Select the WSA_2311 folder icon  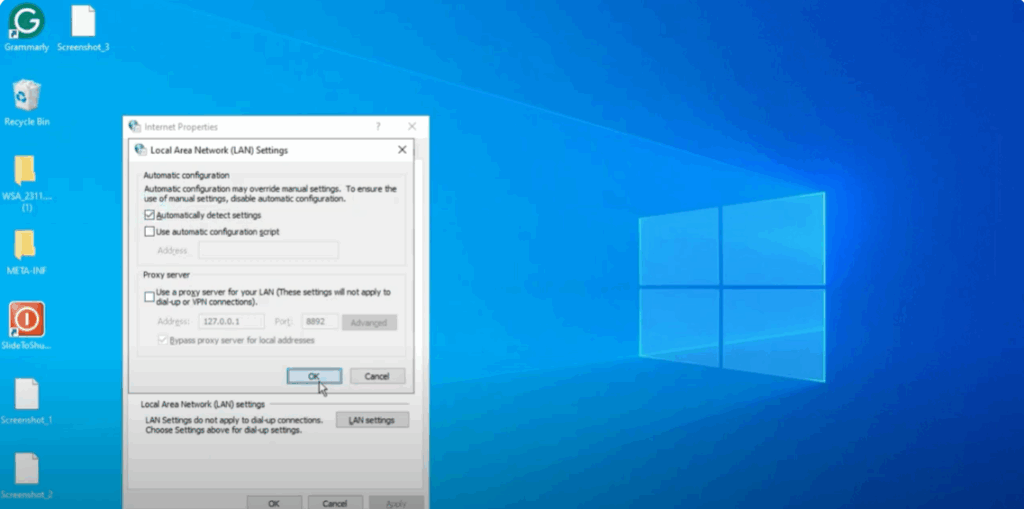point(25,171)
